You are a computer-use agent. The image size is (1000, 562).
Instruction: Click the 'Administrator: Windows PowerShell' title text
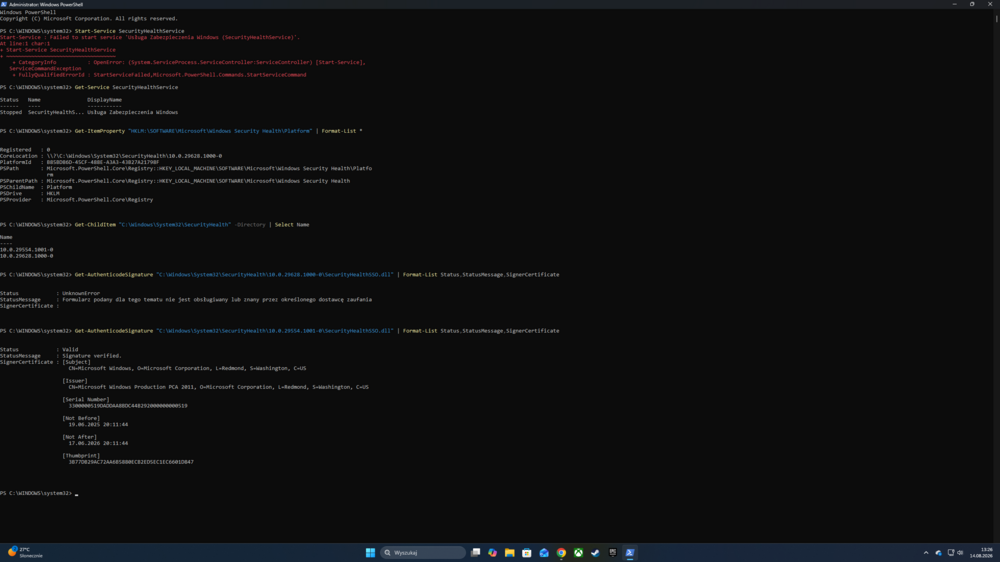point(46,4)
